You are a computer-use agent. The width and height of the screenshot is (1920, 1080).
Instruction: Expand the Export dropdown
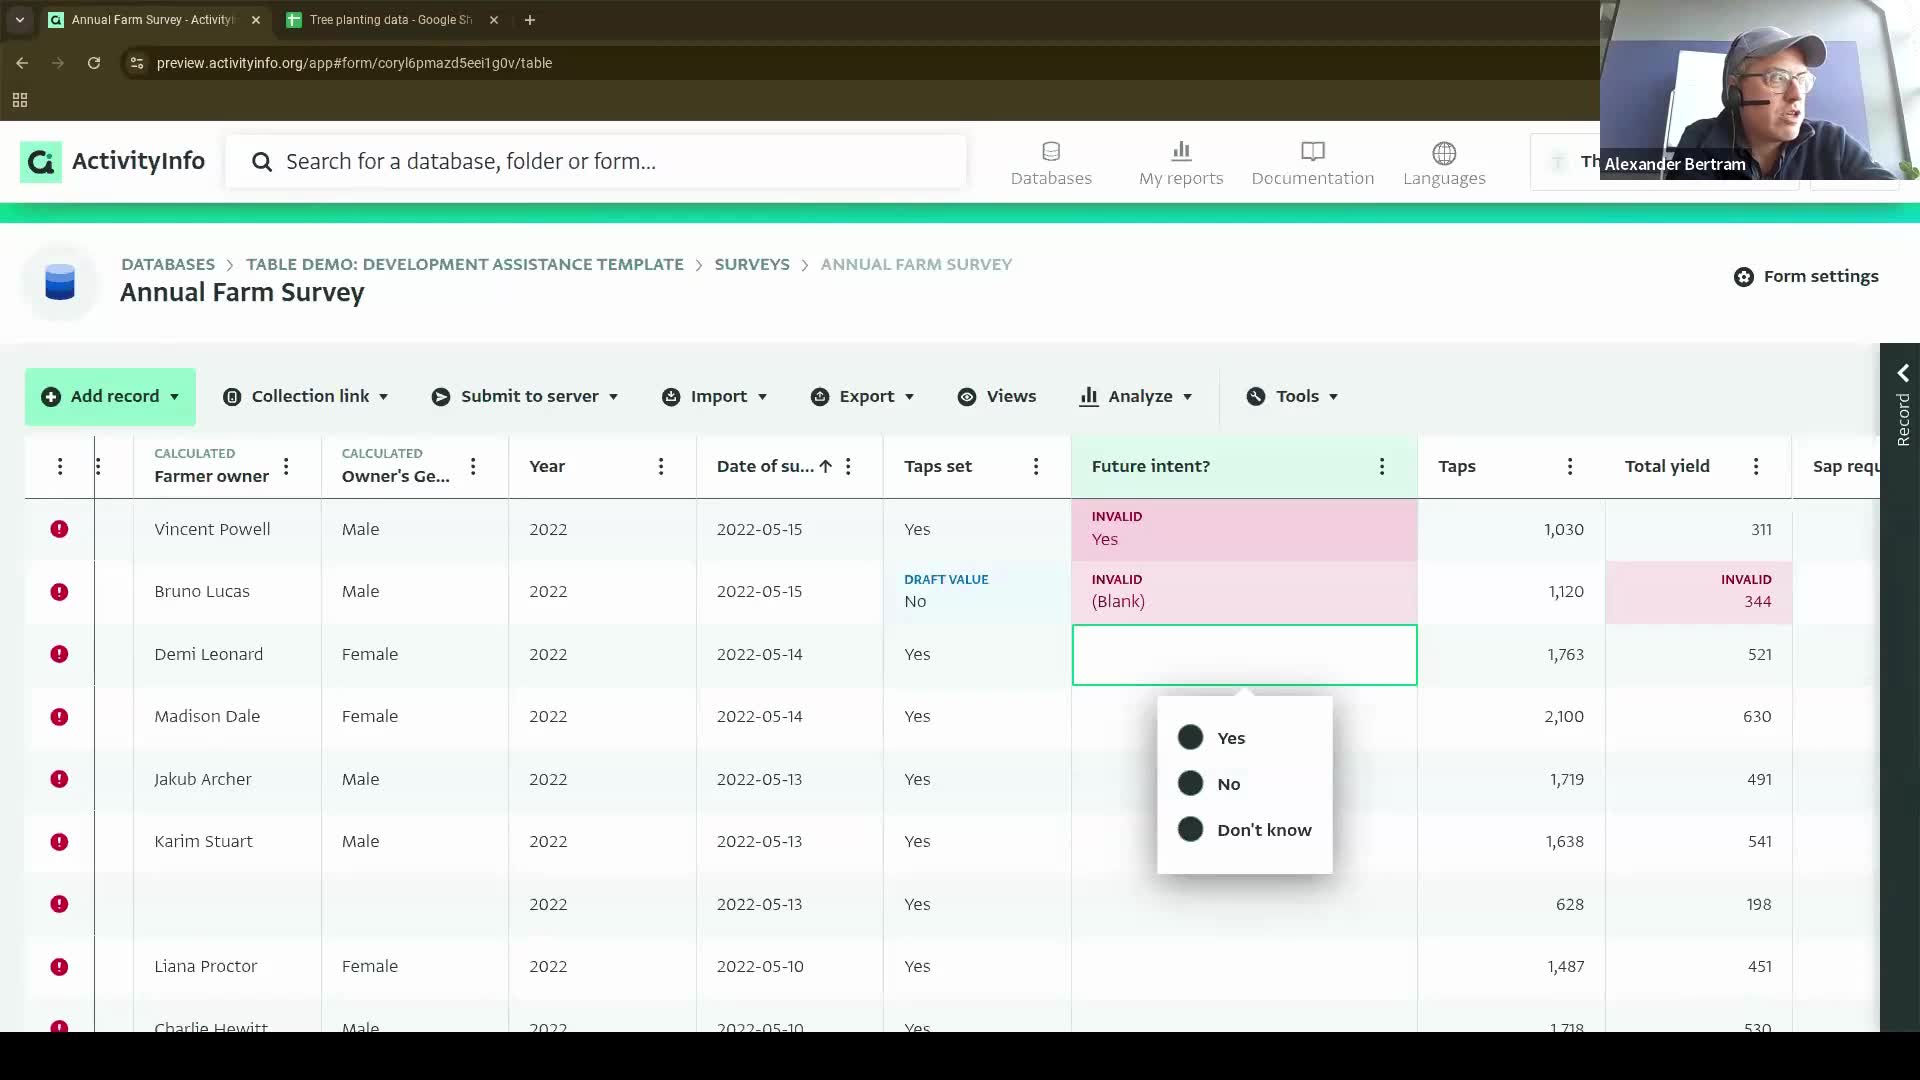[909, 397]
